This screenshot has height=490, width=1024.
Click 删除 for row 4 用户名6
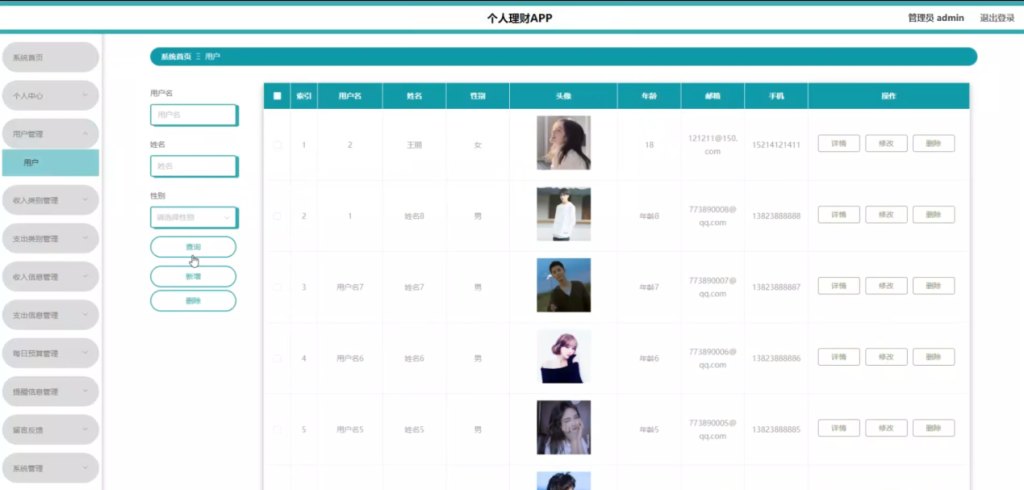934,357
